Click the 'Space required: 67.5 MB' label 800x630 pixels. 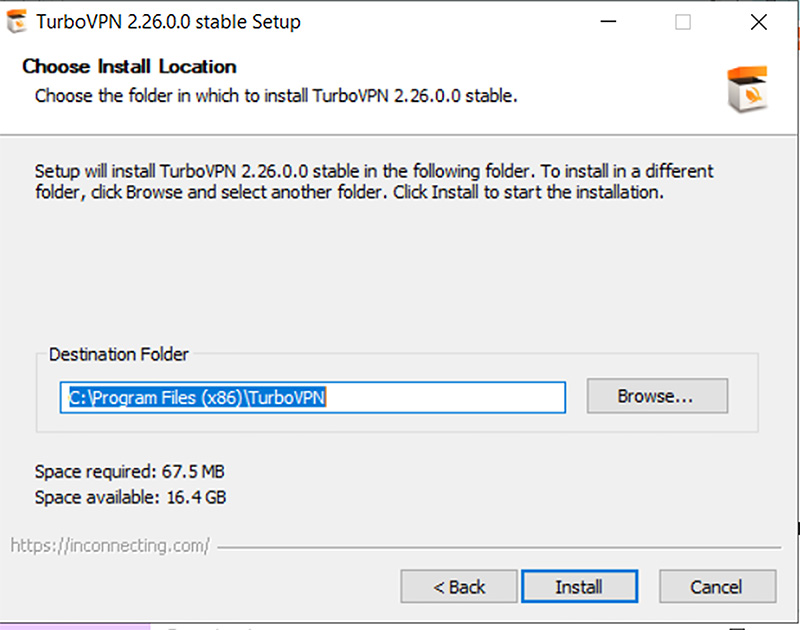coord(130,471)
